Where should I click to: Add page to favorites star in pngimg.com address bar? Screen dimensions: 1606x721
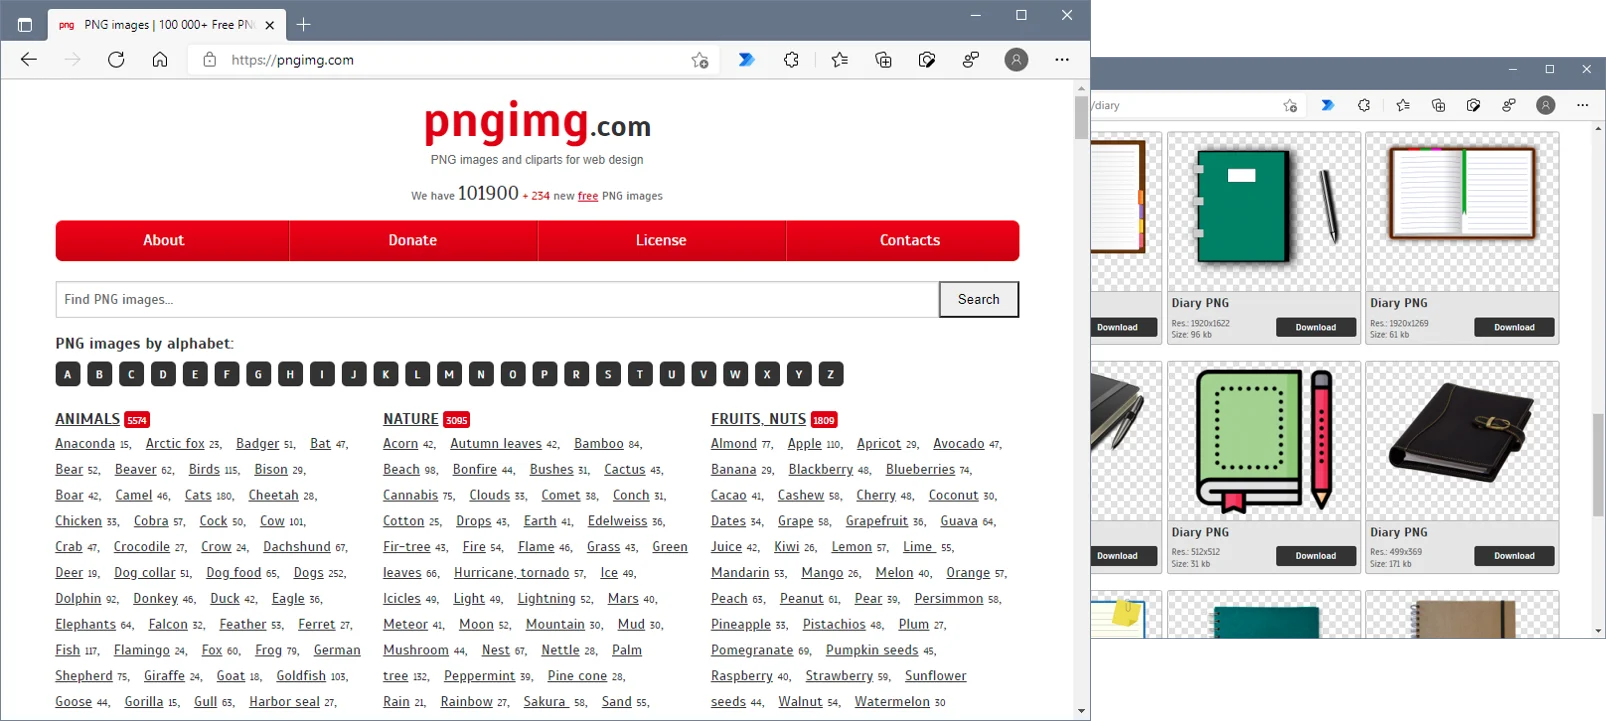point(700,60)
